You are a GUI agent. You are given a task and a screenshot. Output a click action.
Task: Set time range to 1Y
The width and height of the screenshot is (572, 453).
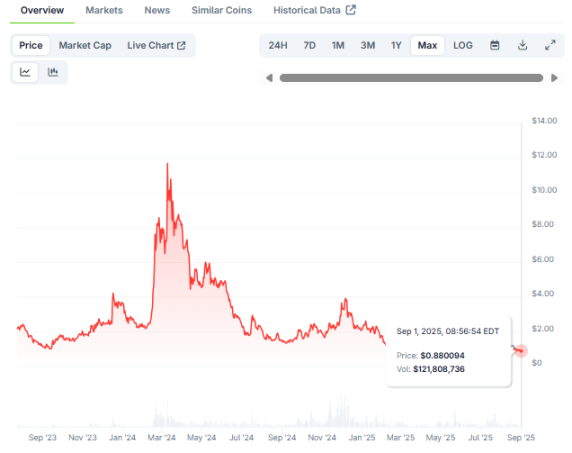[x=396, y=45]
